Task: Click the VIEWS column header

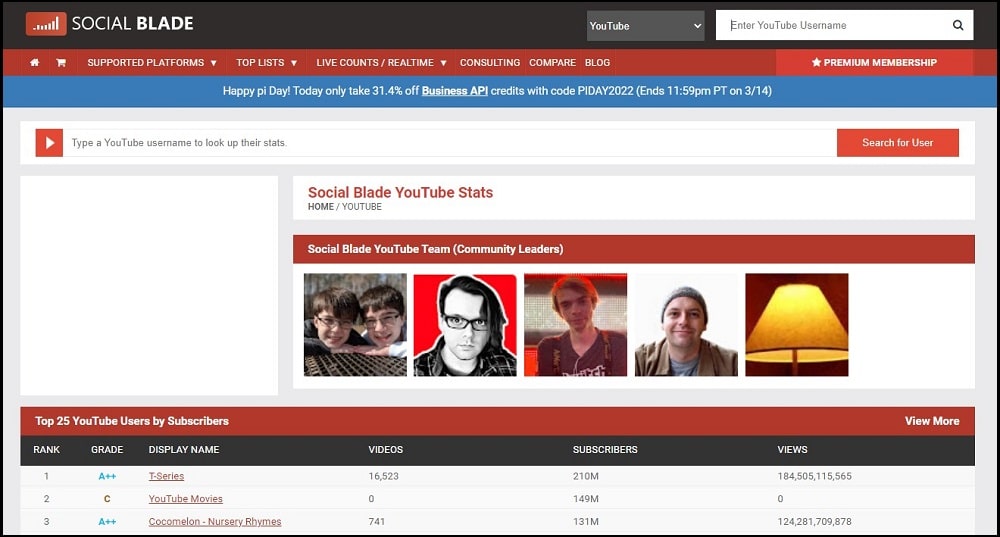Action: (792, 450)
